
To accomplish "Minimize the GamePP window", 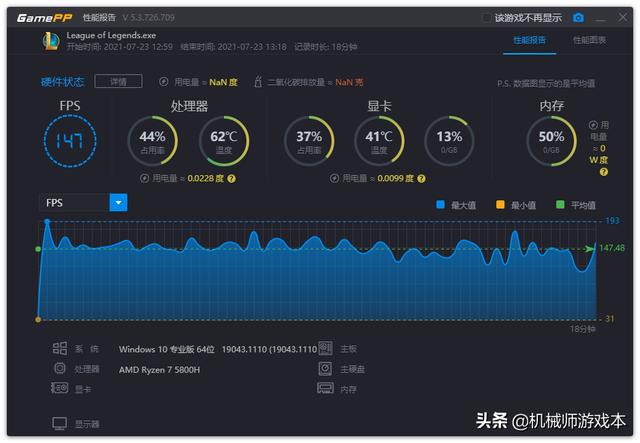I will 601,18.
